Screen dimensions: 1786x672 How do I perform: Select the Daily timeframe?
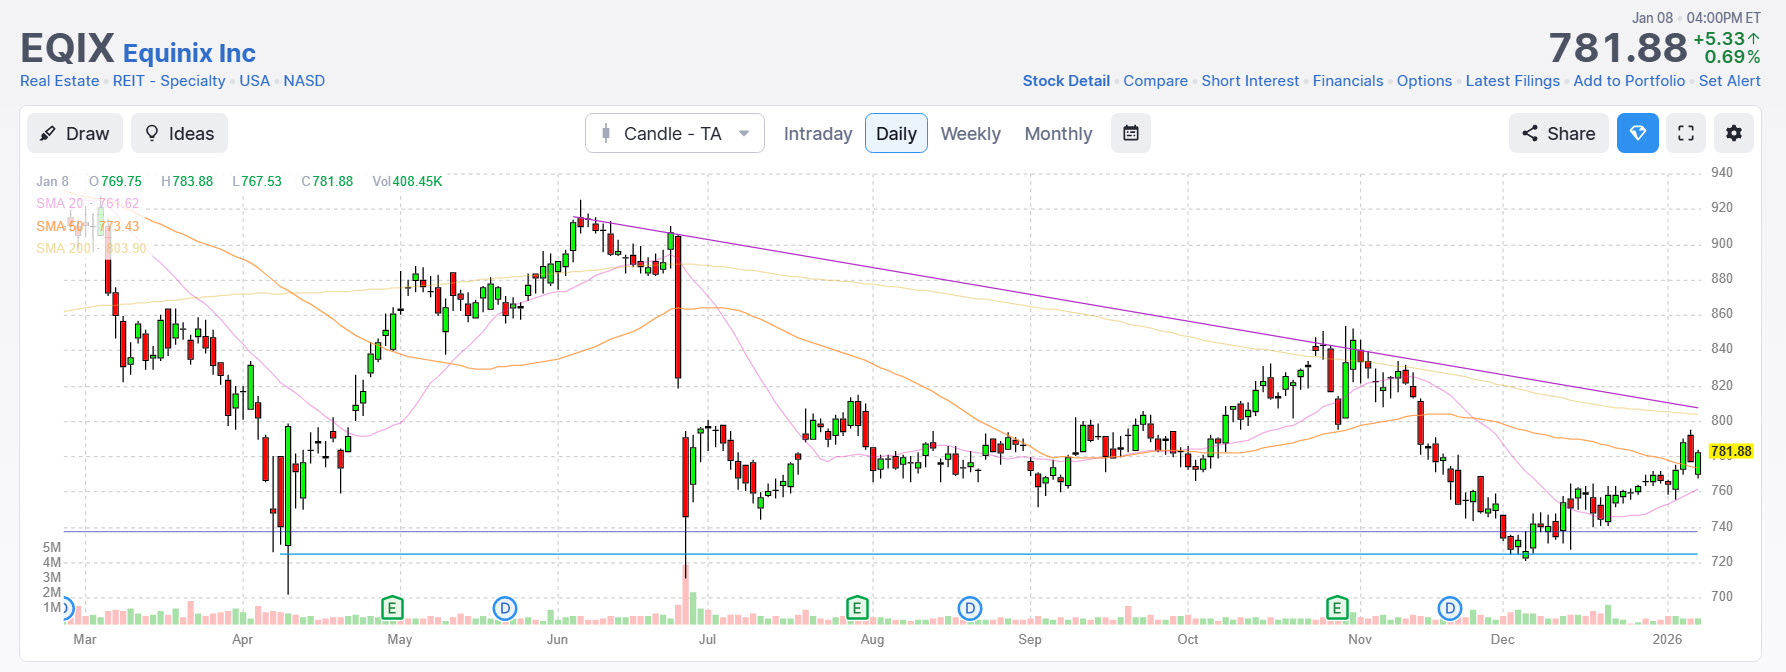(896, 133)
